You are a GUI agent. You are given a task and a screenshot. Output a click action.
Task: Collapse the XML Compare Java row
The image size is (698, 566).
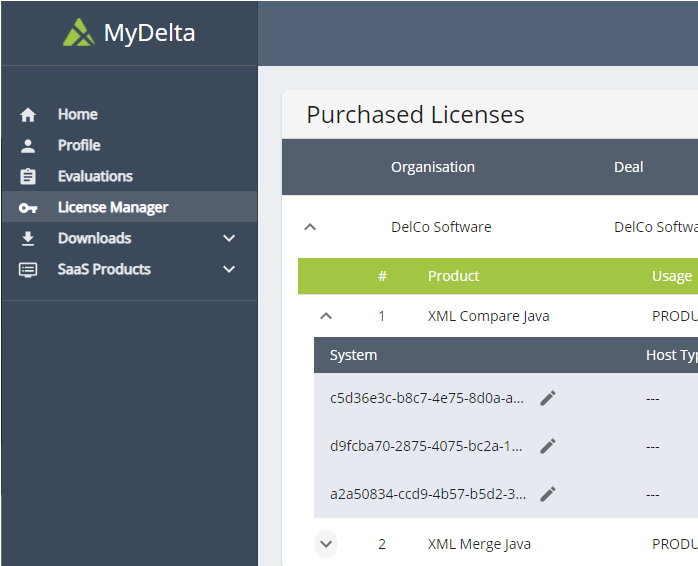(x=325, y=316)
